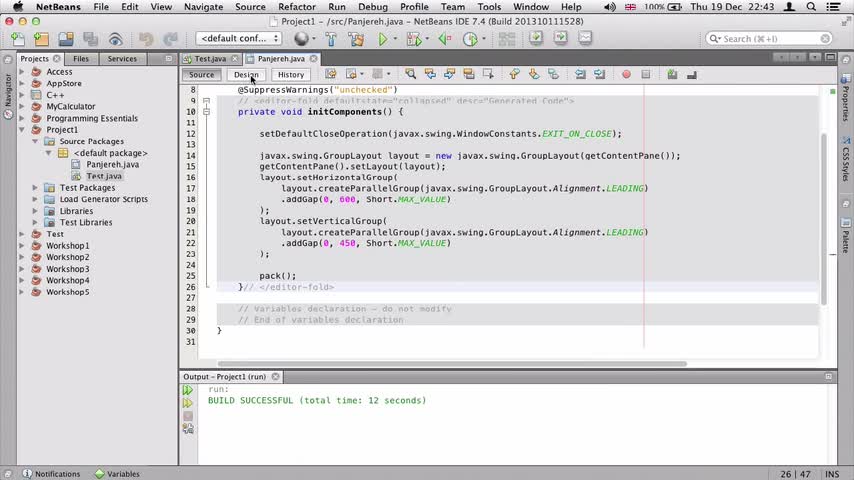Click the Find Selection magnifier icon in editor toolbar
This screenshot has width=854, height=480.
410,74
